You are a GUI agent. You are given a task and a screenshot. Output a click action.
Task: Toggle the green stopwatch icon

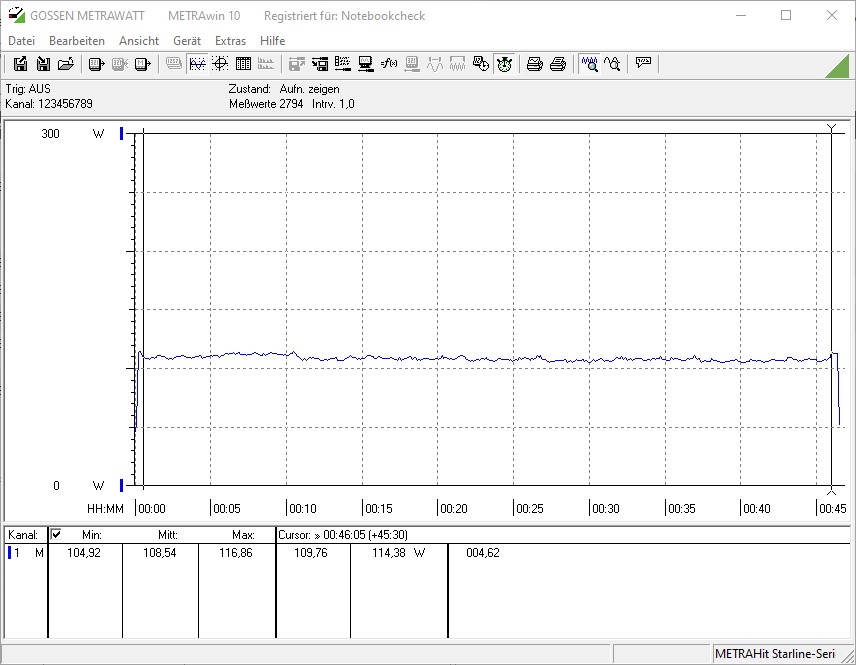coord(504,64)
